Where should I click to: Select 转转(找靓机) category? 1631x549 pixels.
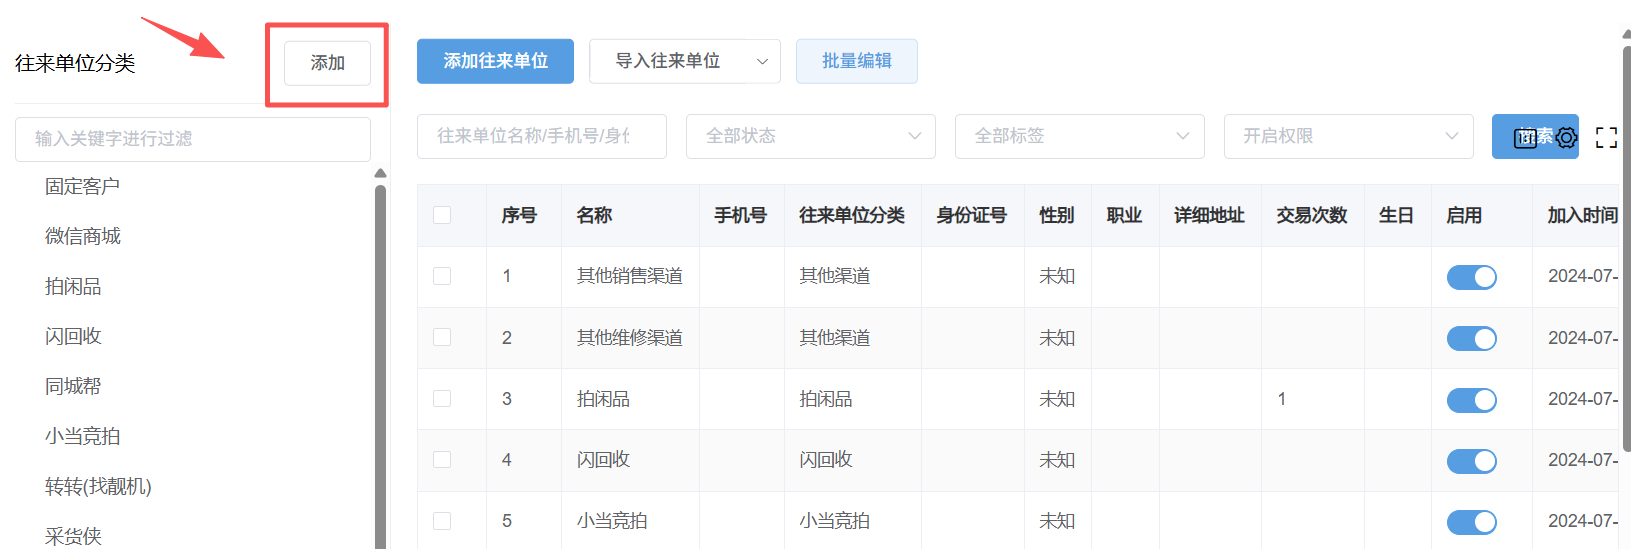point(98,487)
